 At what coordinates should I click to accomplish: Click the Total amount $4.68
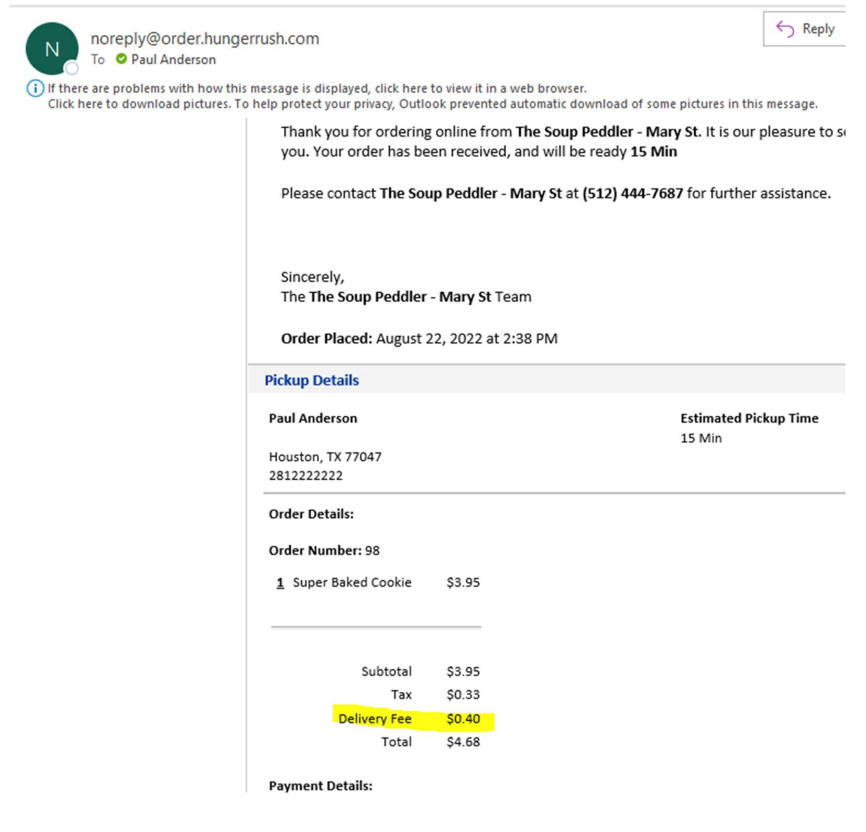[463, 742]
